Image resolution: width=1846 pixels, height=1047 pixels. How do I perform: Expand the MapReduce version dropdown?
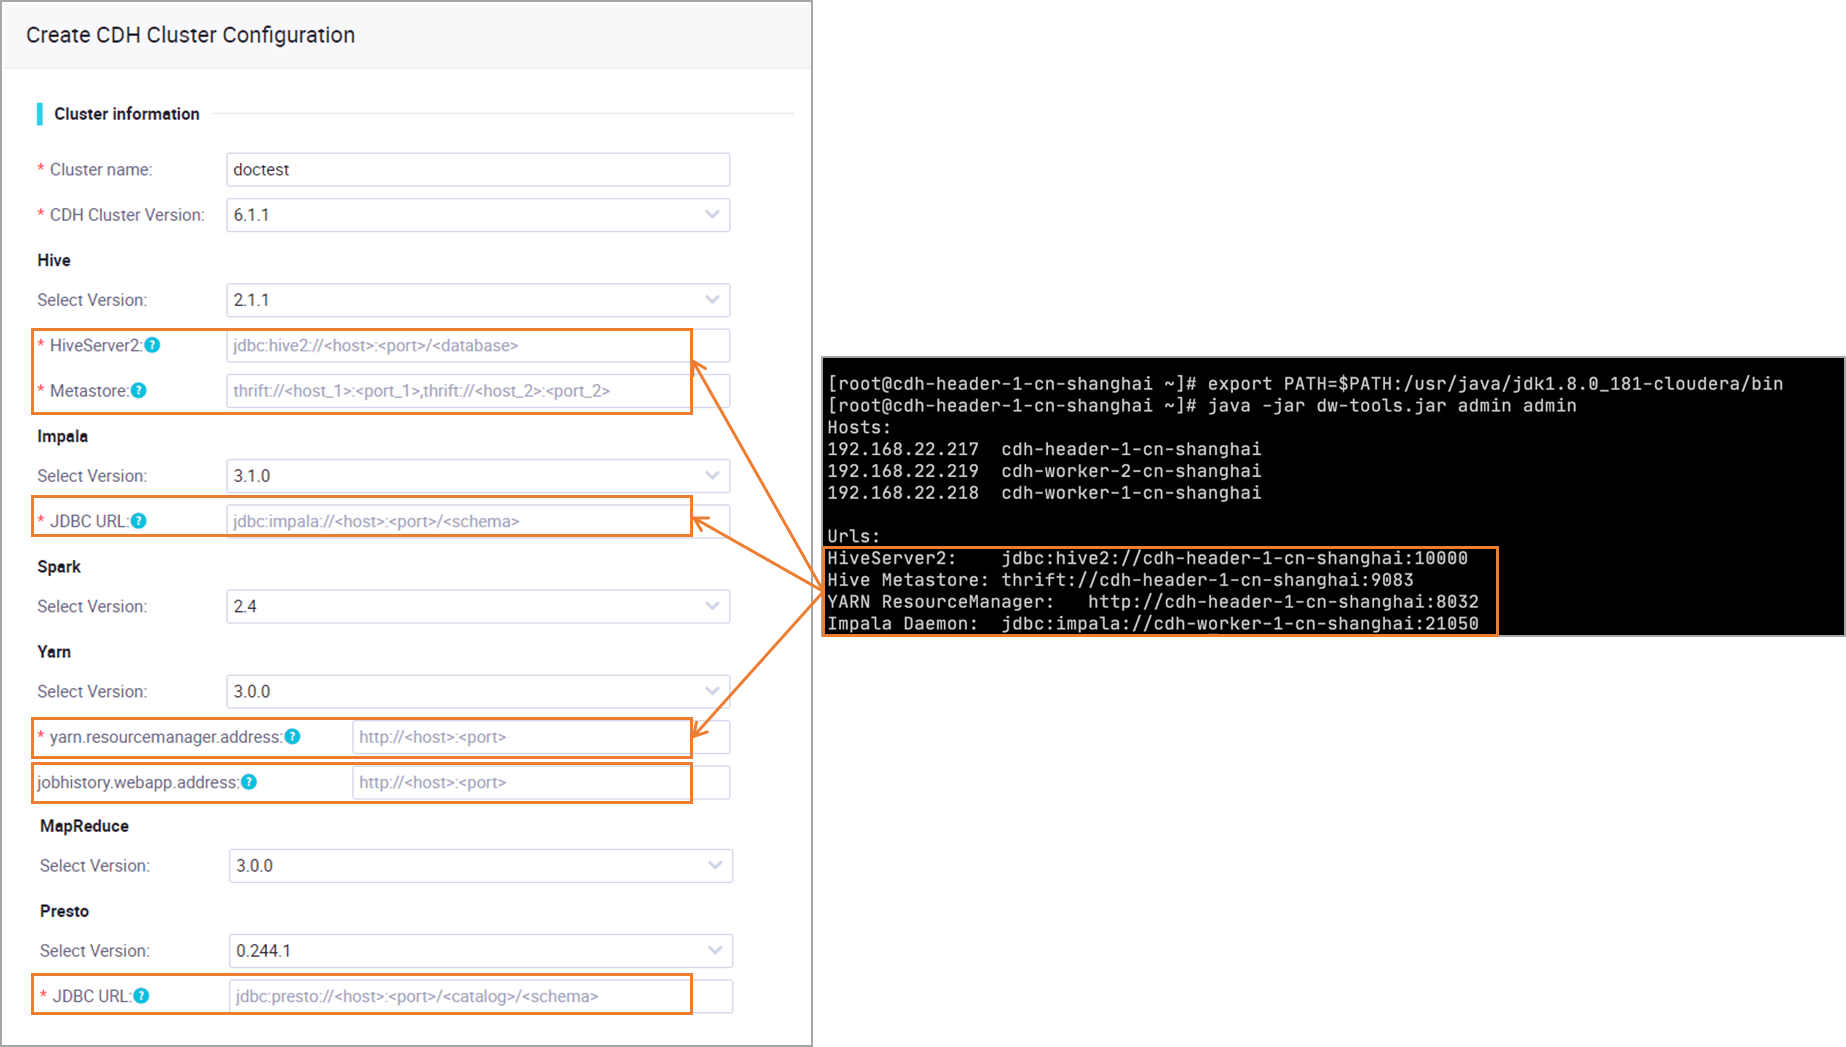click(481, 866)
